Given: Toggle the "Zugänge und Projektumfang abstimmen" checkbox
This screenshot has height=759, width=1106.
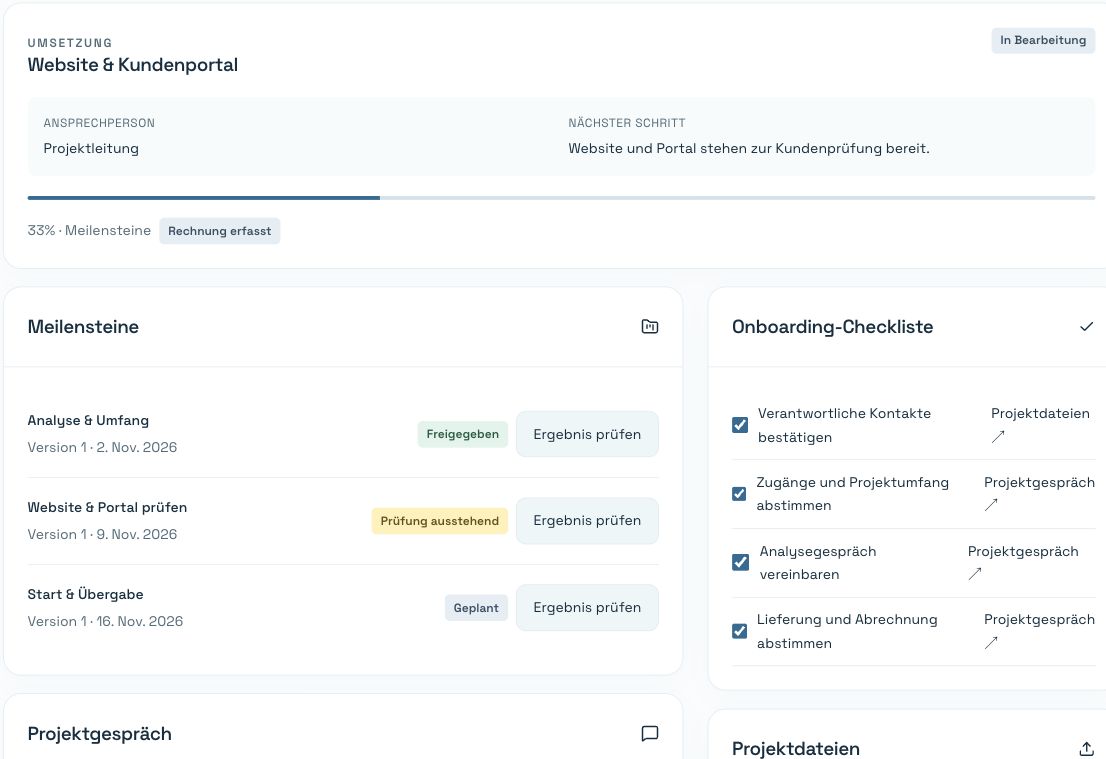Looking at the screenshot, I should 739,494.
